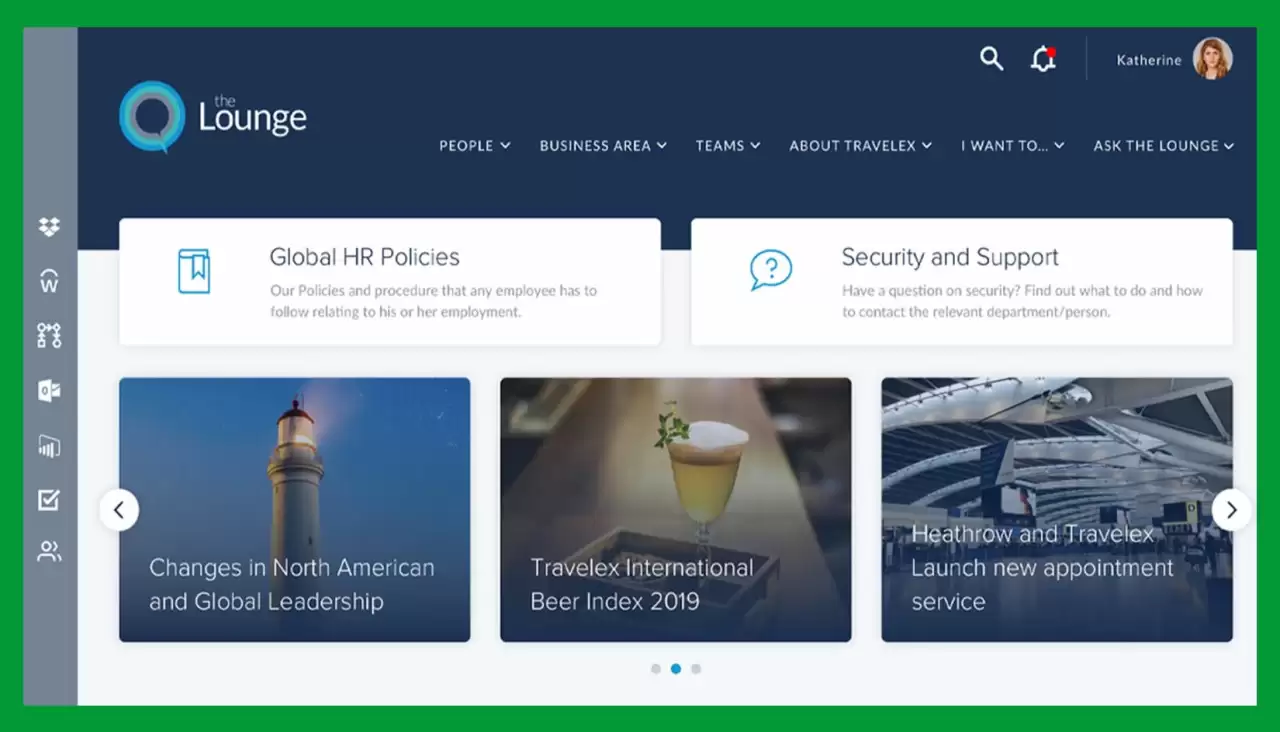Open Power BI from the sidebar
The image size is (1280, 732).
[x=48, y=446]
